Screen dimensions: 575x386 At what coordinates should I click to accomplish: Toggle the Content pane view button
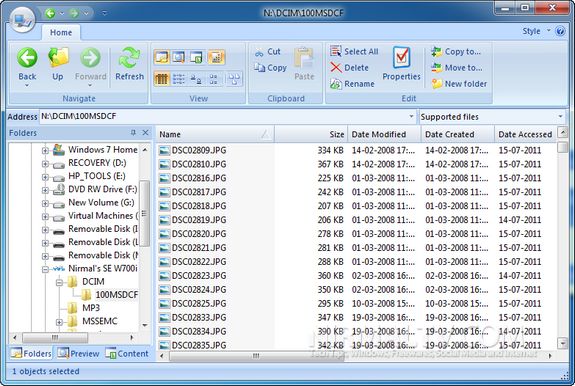pyautogui.click(x=197, y=57)
